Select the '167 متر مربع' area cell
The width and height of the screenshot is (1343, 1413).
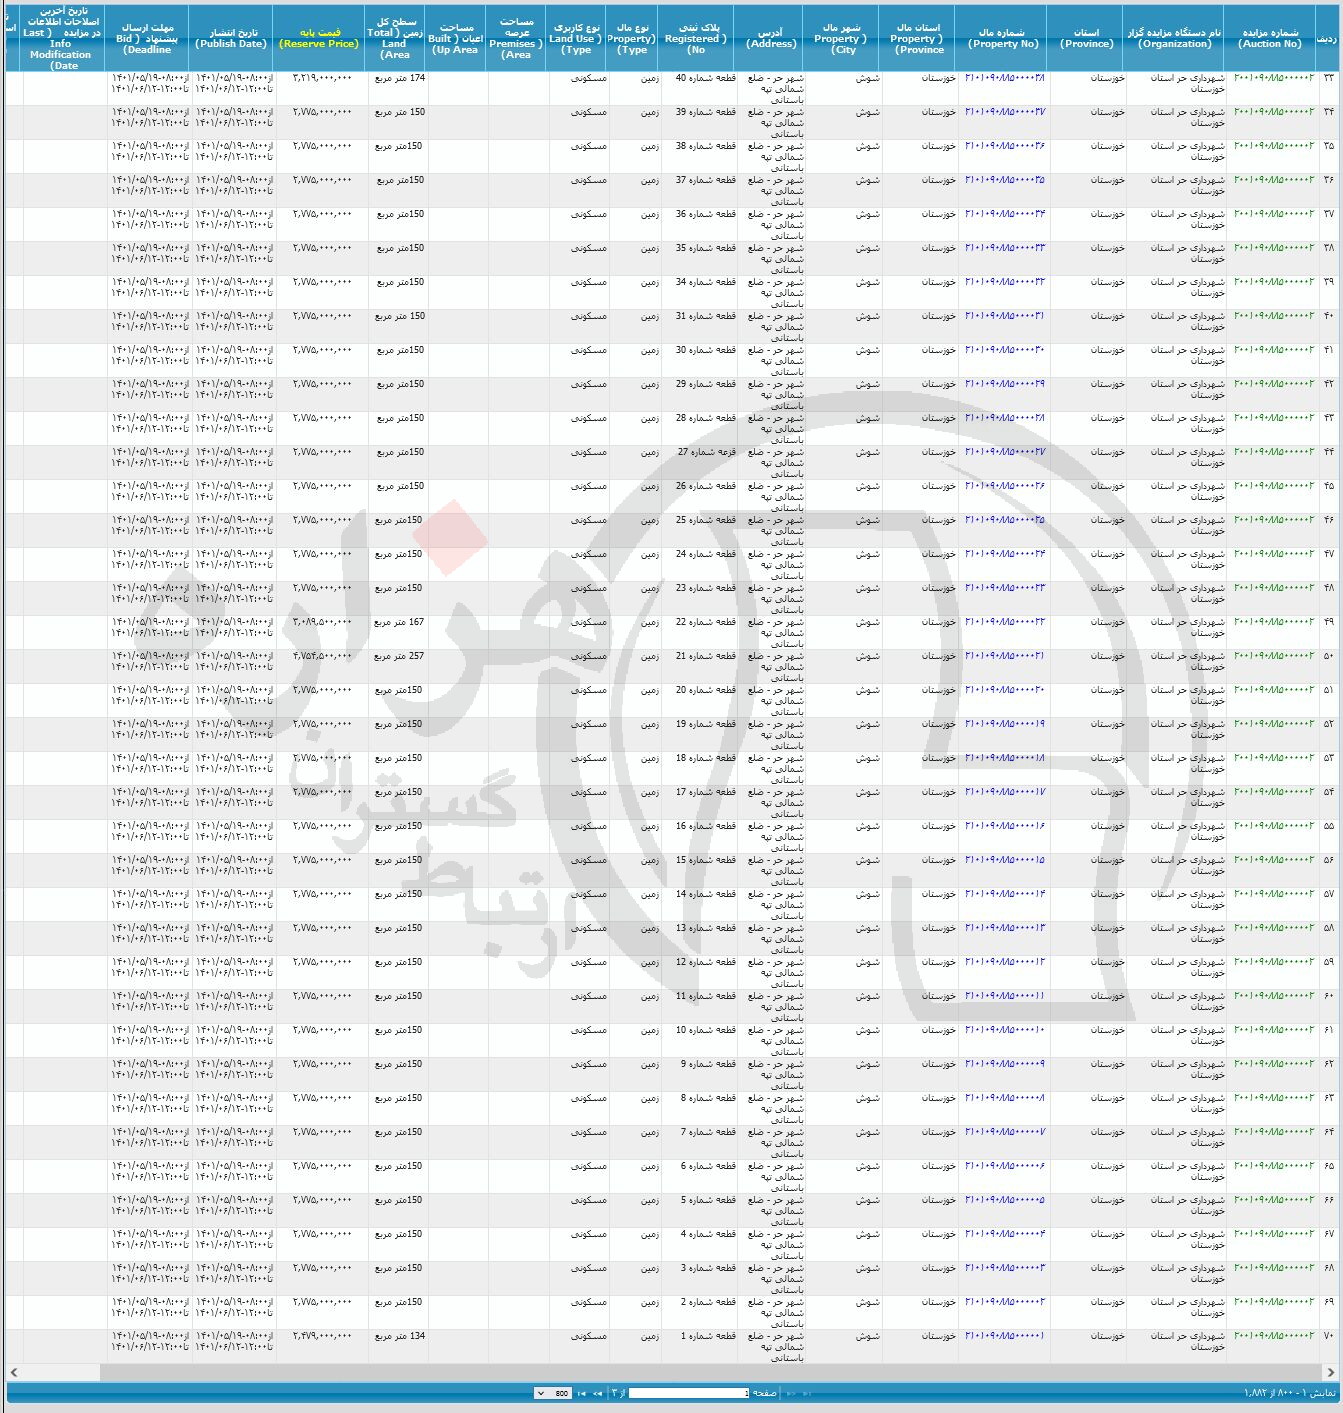coord(398,633)
